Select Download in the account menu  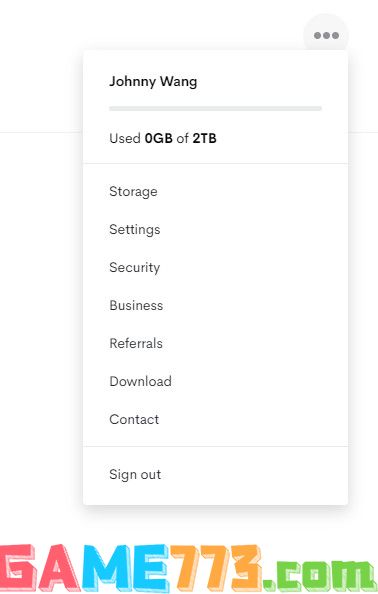(x=141, y=381)
